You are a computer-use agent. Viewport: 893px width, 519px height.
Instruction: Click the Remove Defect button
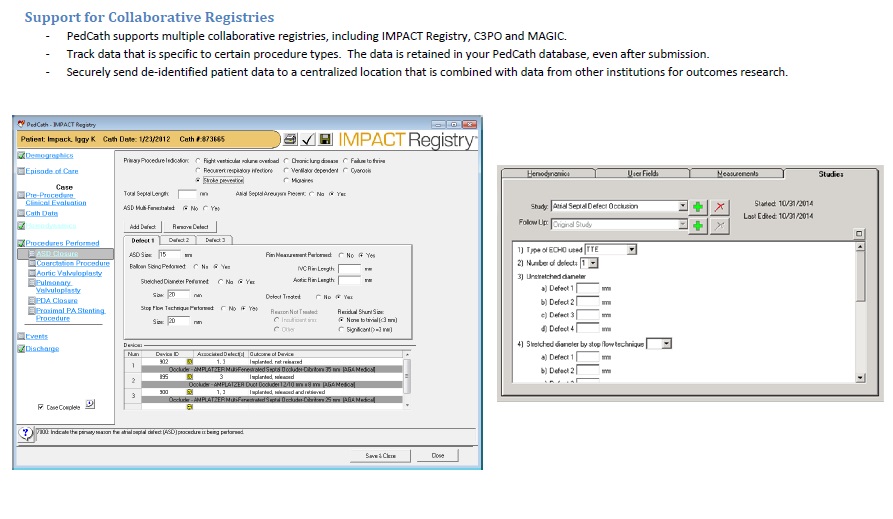click(190, 227)
